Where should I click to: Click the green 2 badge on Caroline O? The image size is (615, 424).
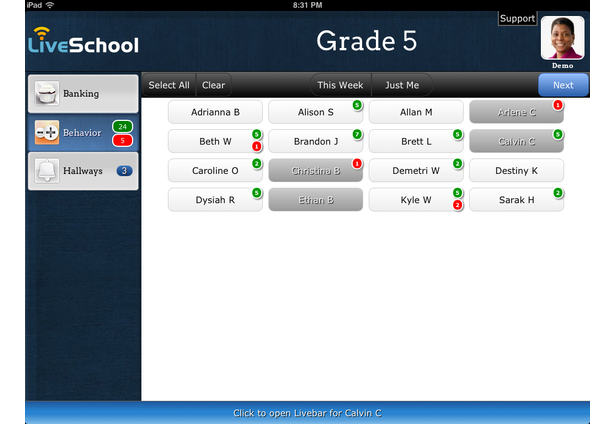(257, 164)
